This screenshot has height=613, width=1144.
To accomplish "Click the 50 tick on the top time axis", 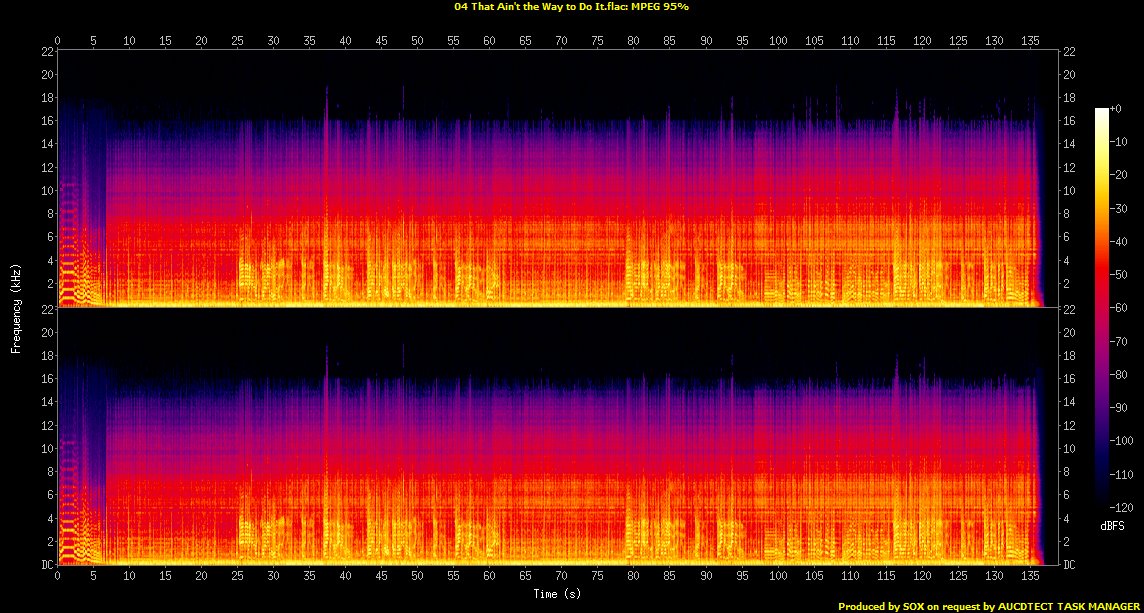I will (417, 41).
